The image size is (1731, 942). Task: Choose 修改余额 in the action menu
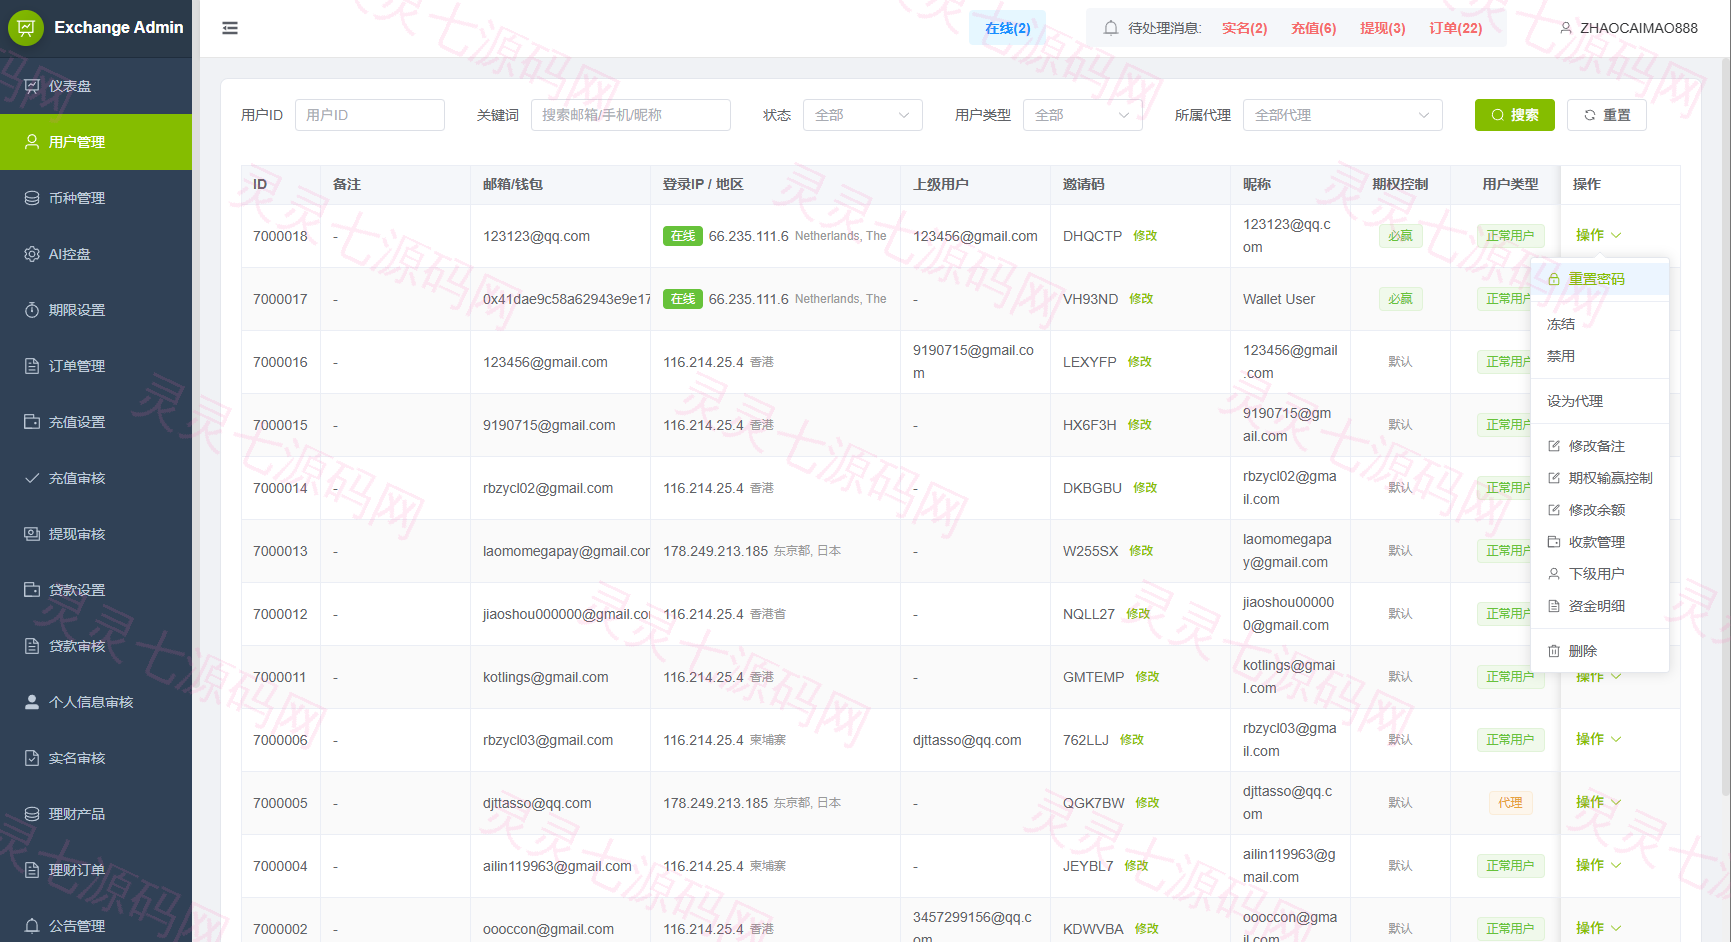1600,510
